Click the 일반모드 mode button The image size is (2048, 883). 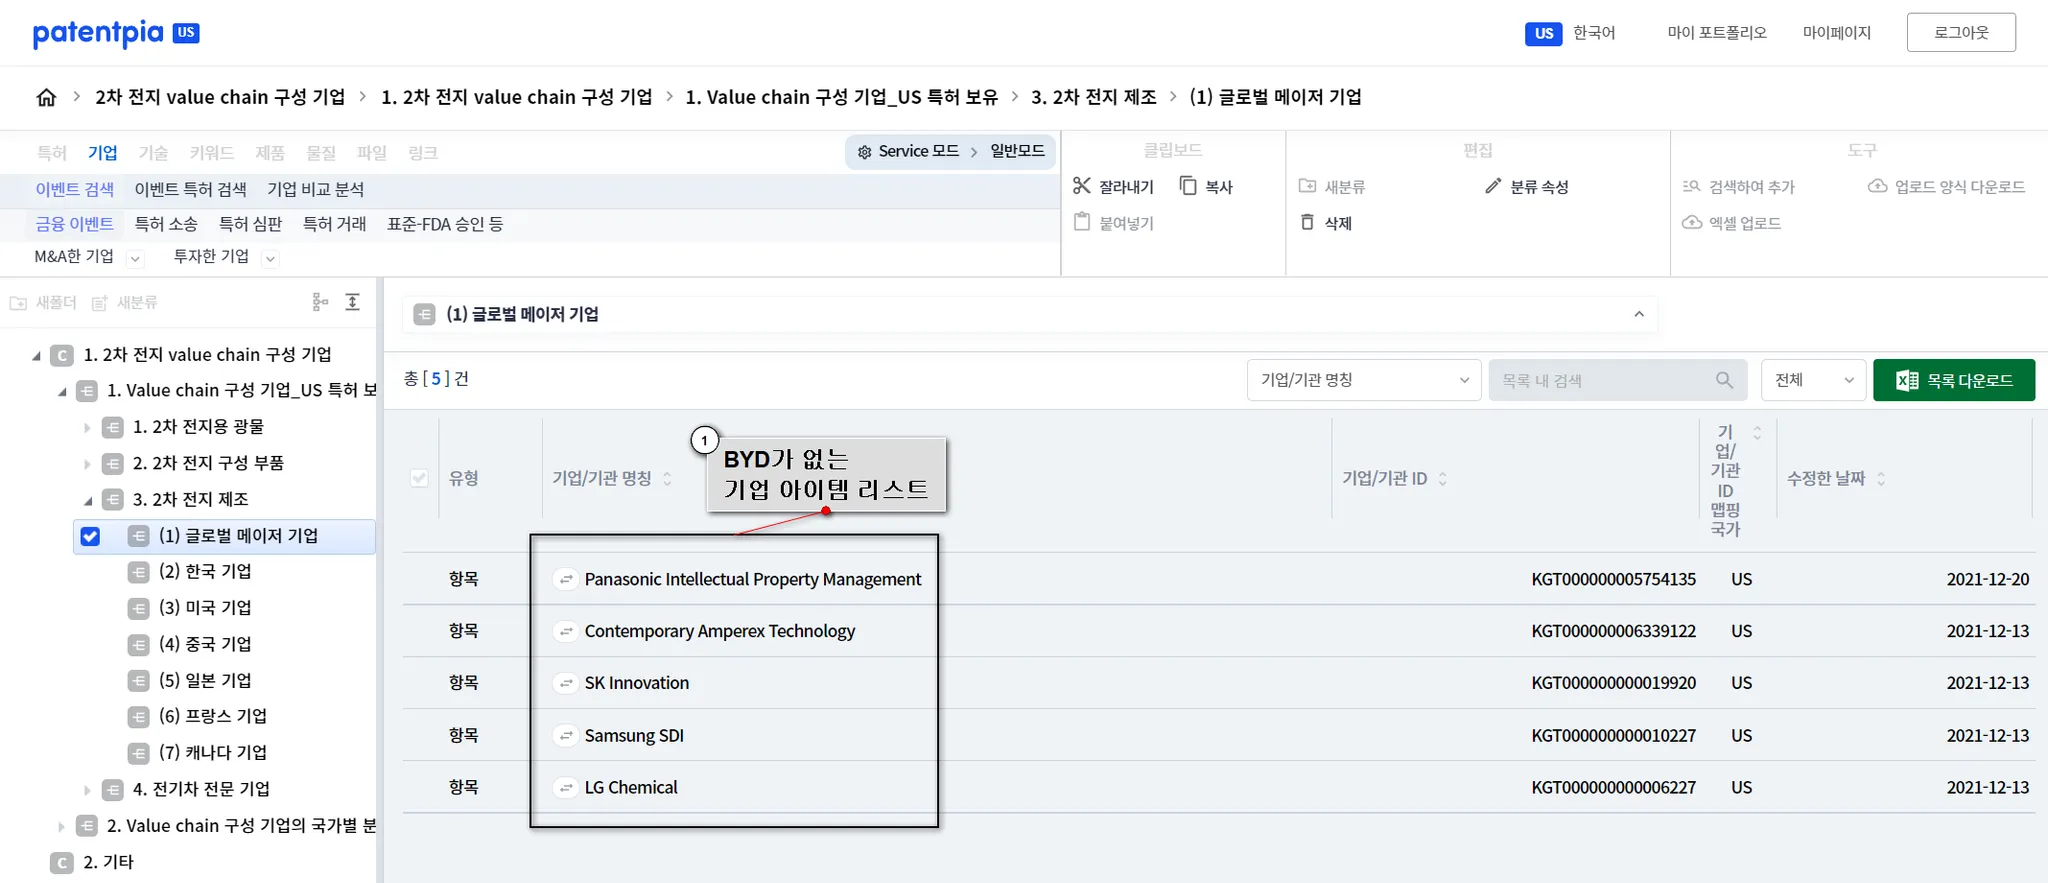[x=1018, y=151]
